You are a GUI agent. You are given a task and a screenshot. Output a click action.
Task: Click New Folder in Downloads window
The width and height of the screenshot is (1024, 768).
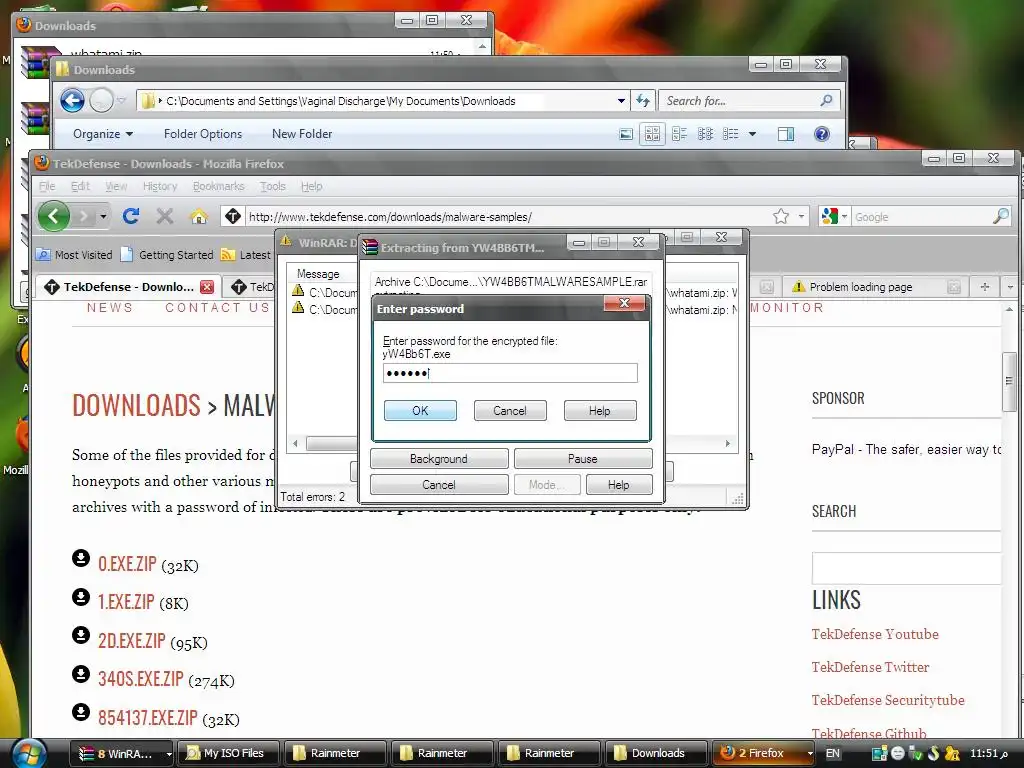point(302,134)
